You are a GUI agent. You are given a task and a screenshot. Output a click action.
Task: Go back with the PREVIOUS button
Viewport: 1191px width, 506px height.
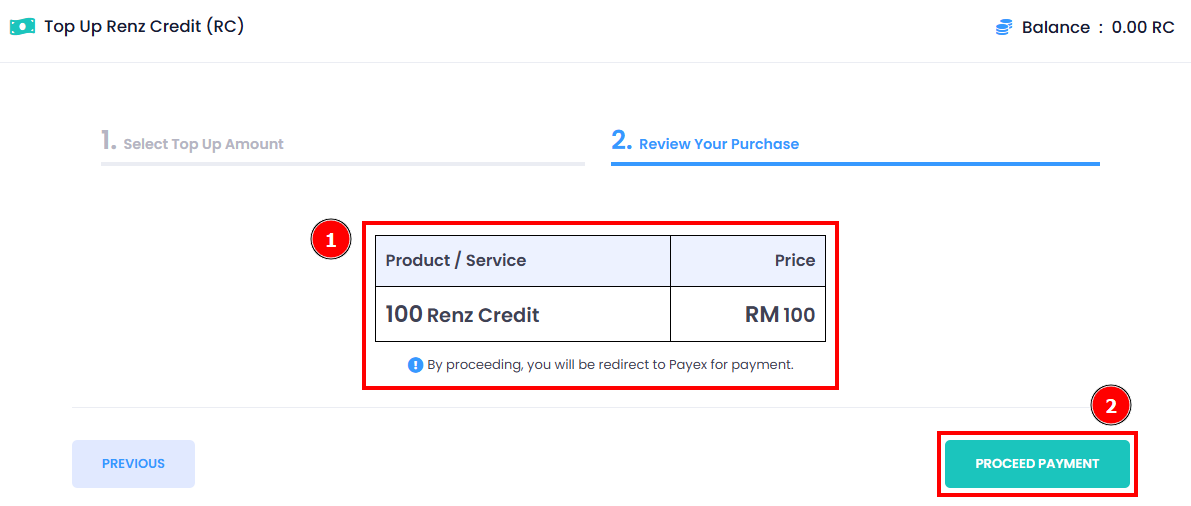point(133,463)
